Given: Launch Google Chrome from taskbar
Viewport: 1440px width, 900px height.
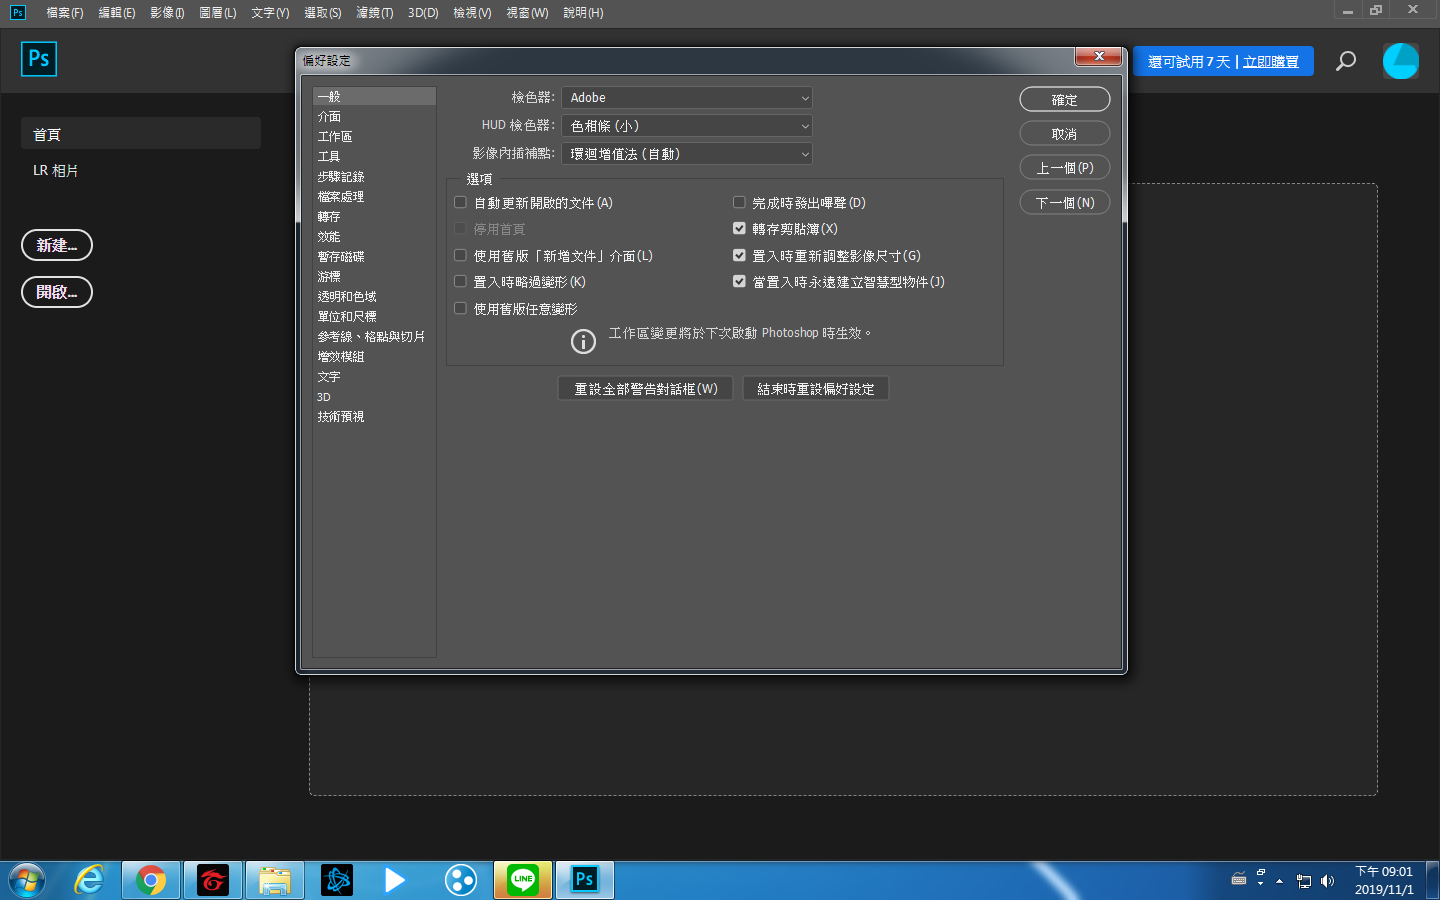Looking at the screenshot, I should click(151, 880).
